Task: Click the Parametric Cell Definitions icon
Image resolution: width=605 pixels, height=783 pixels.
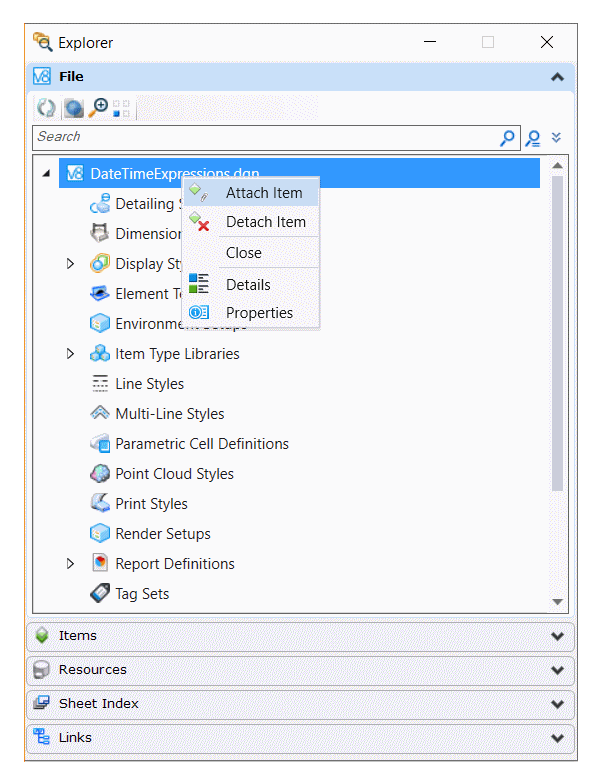Action: pyautogui.click(x=100, y=443)
